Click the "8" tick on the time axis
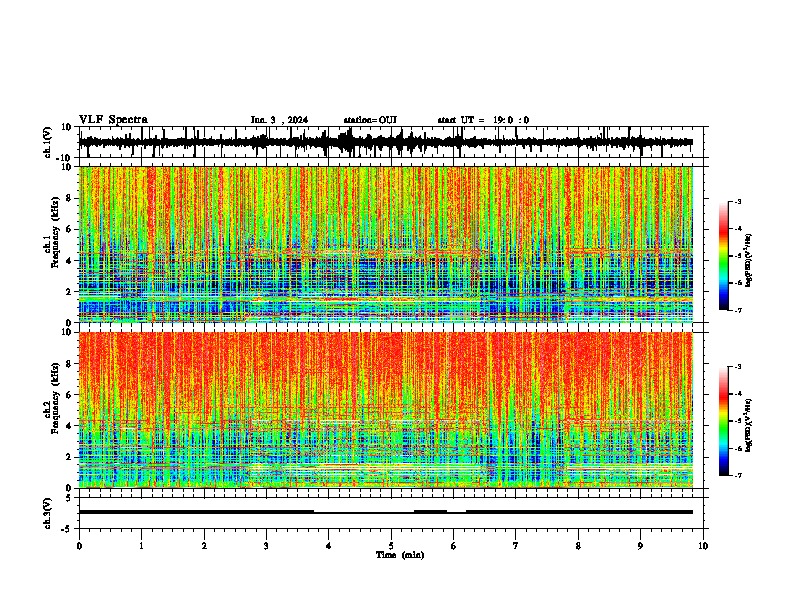 (578, 546)
